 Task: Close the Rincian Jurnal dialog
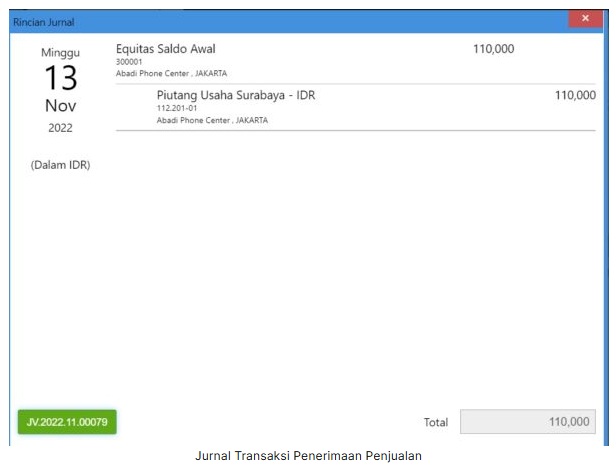click(583, 19)
